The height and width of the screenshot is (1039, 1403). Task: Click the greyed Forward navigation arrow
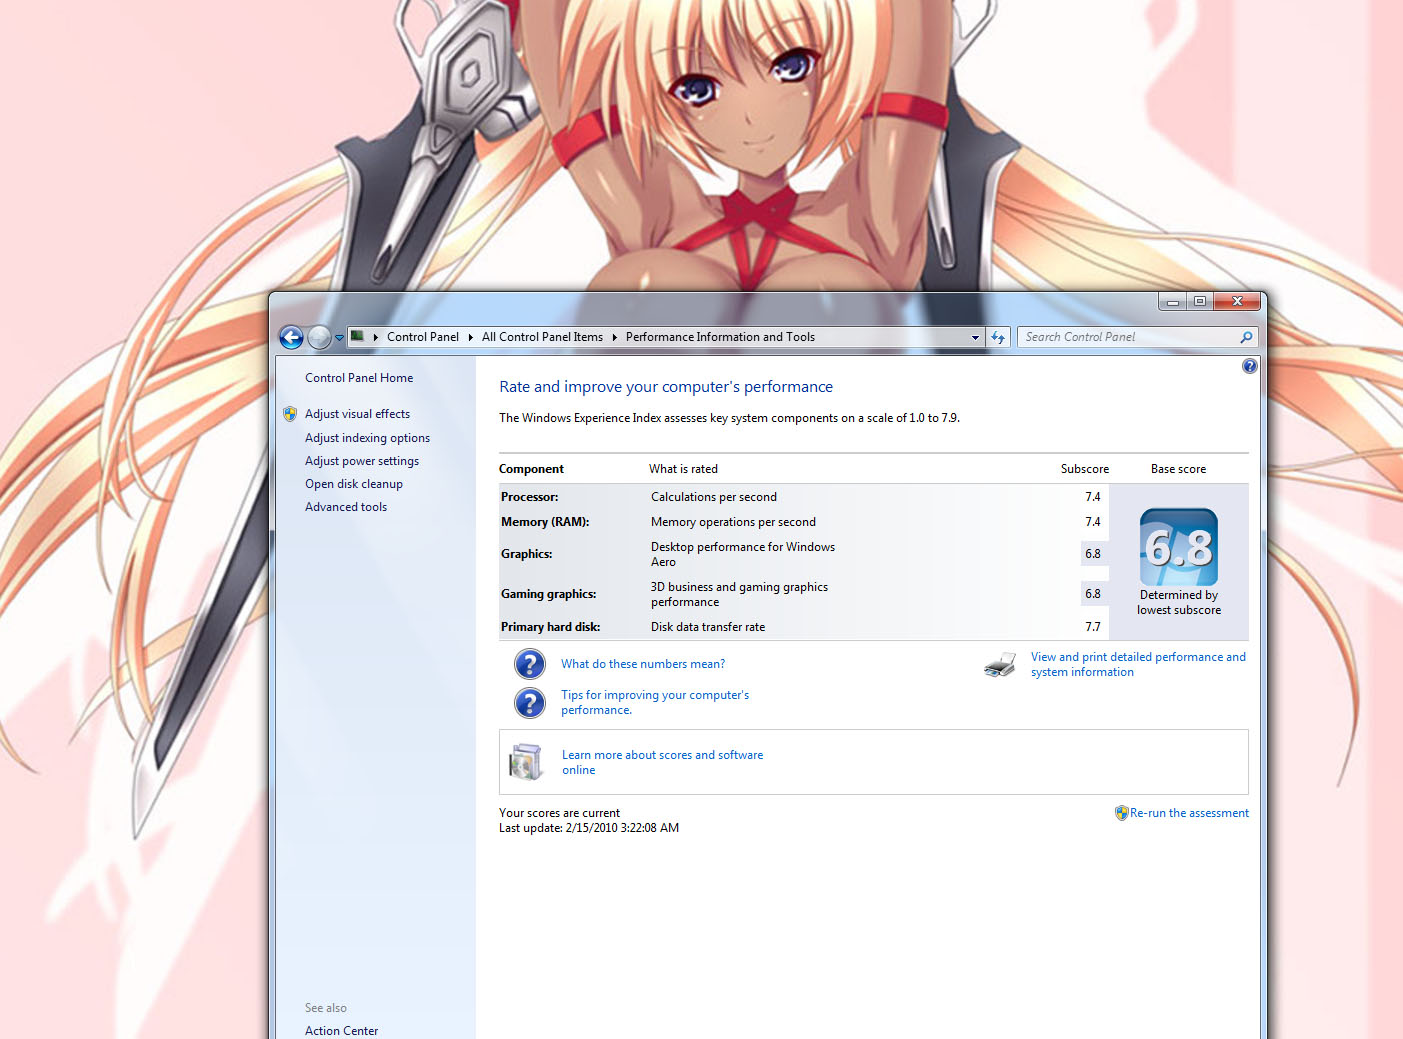click(319, 338)
